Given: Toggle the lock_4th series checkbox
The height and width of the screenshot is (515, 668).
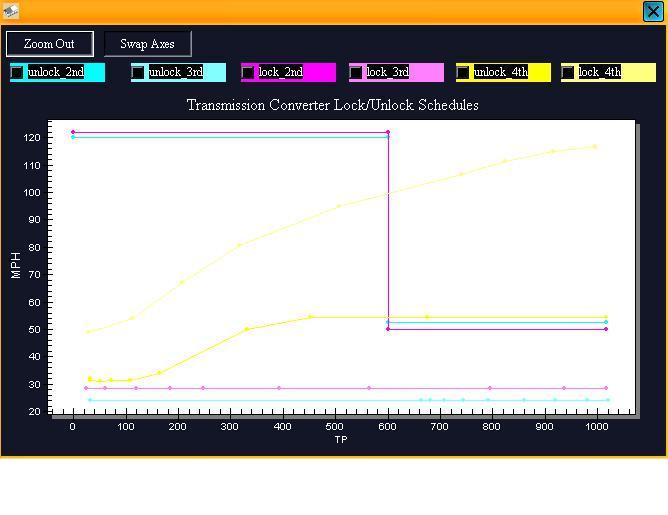Looking at the screenshot, I should pos(567,72).
